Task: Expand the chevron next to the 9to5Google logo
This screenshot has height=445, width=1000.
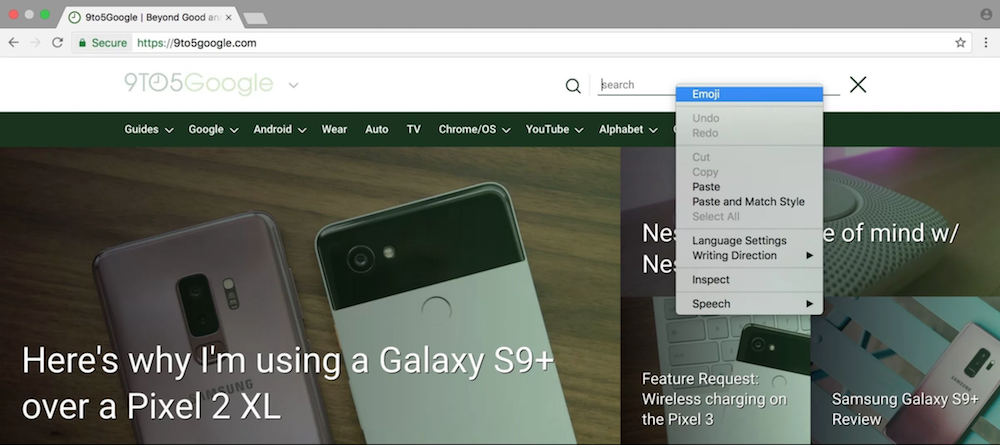Action: pos(293,85)
